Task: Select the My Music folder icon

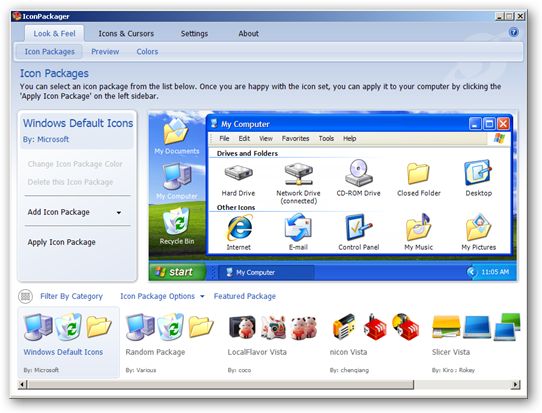Action: 418,227
